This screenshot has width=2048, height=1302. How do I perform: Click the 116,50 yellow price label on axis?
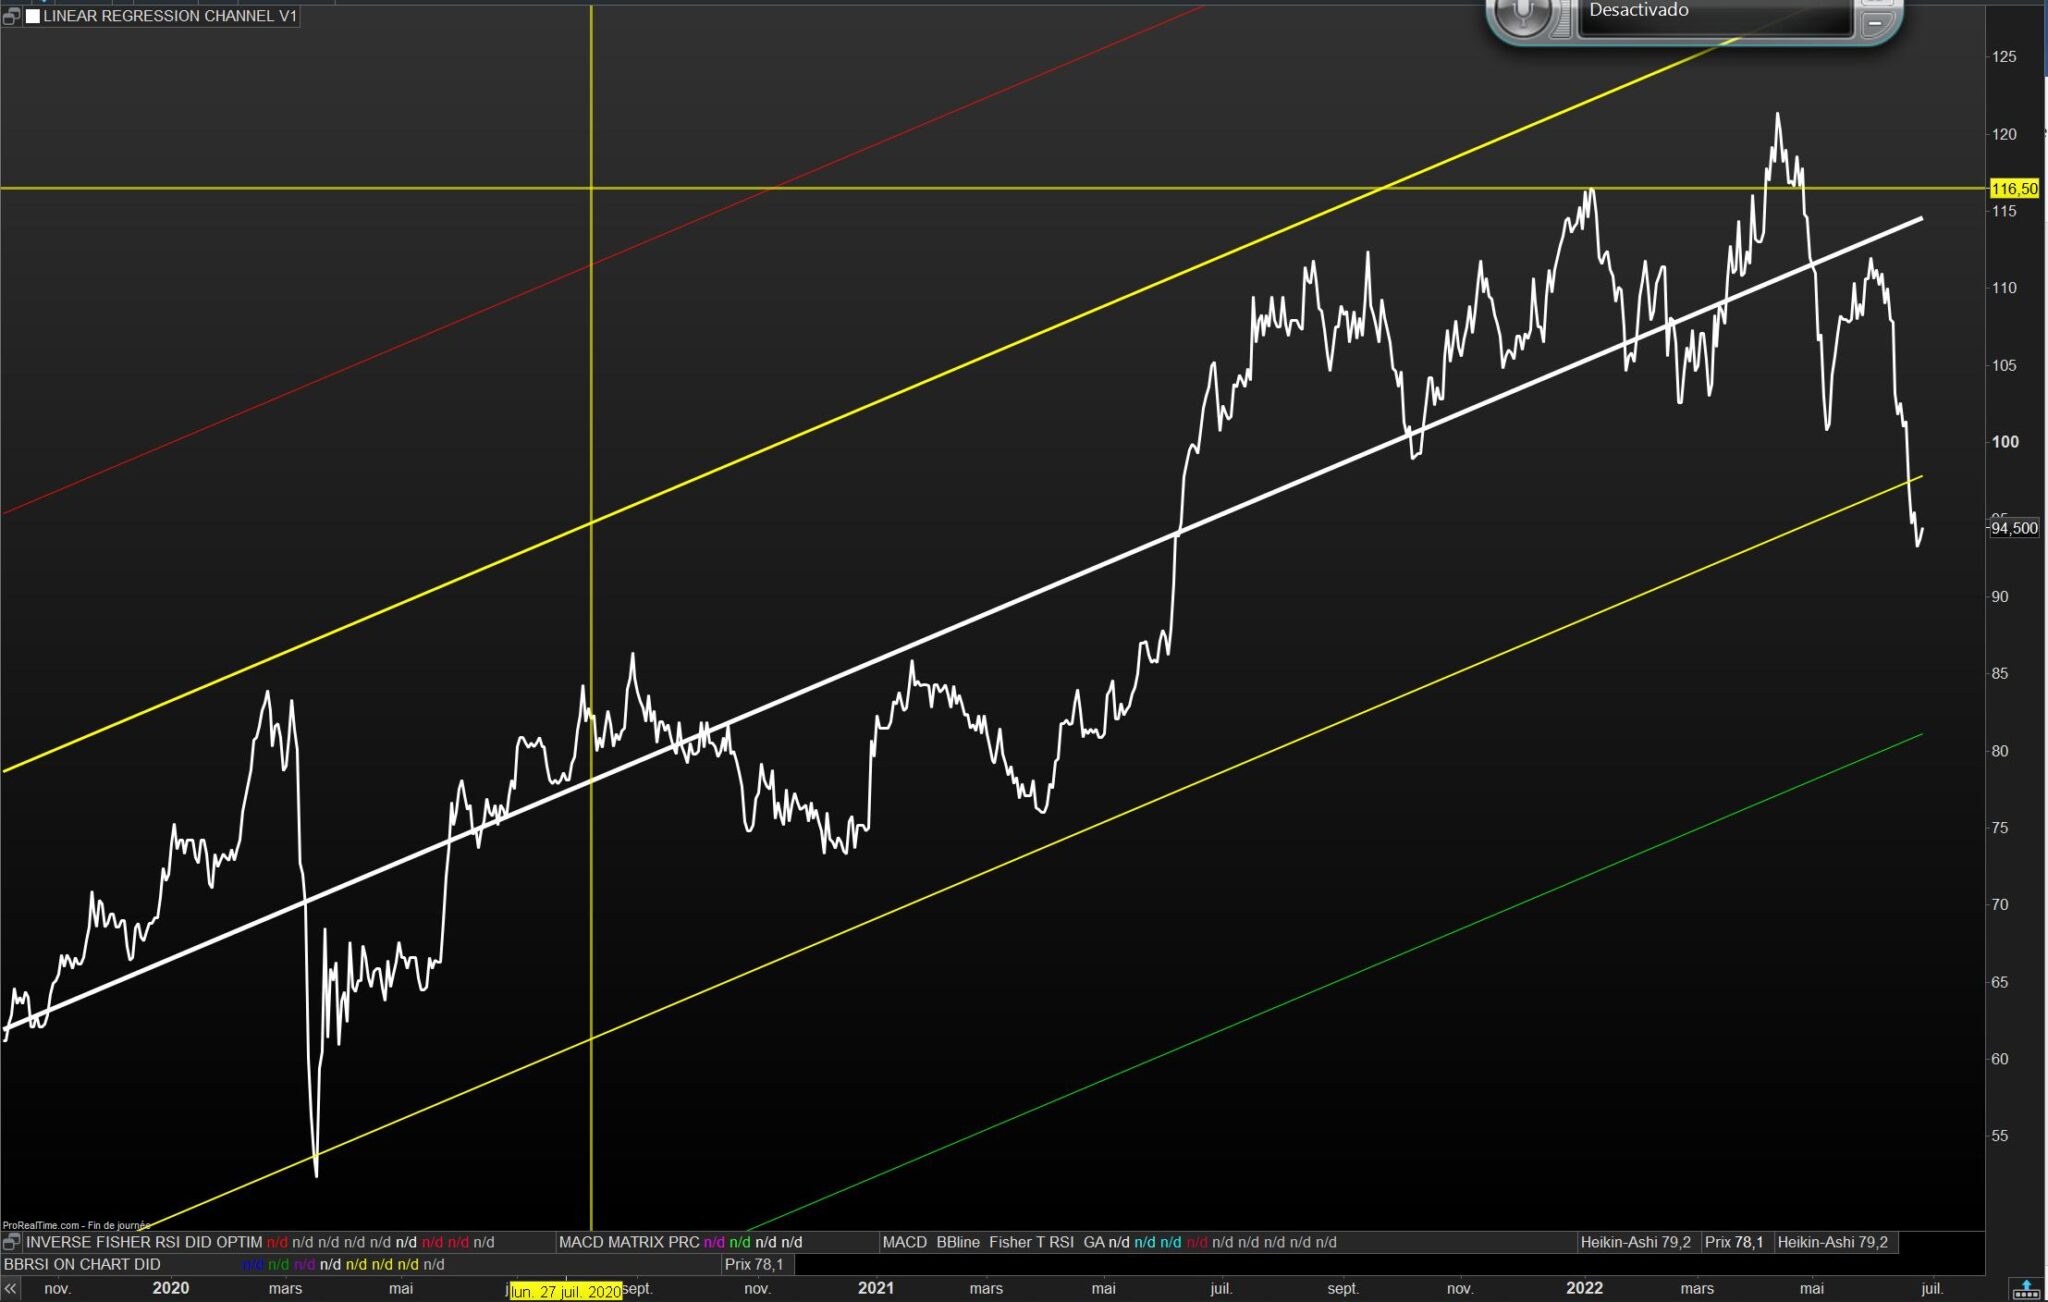(2014, 189)
